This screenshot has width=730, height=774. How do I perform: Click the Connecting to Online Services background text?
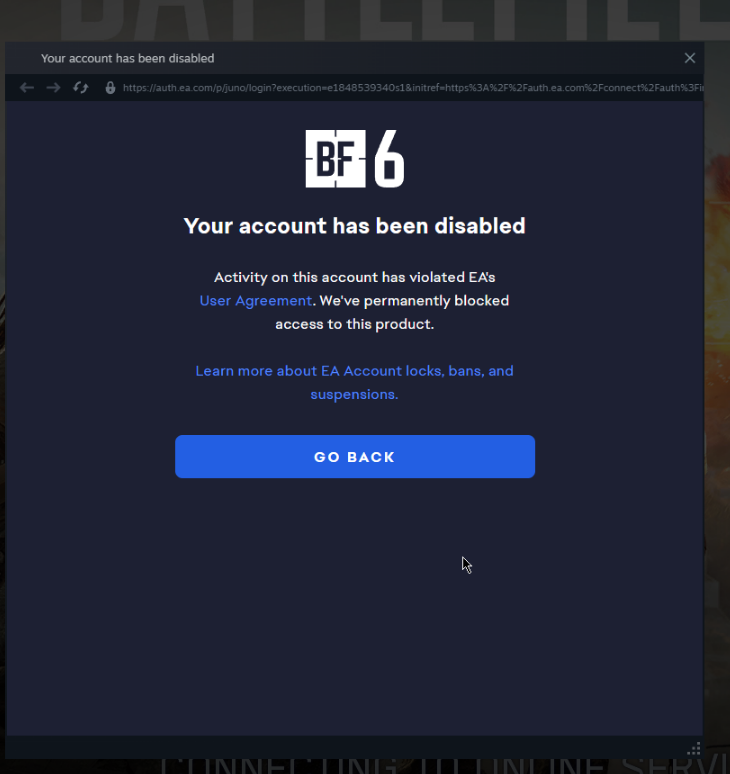tap(444, 767)
